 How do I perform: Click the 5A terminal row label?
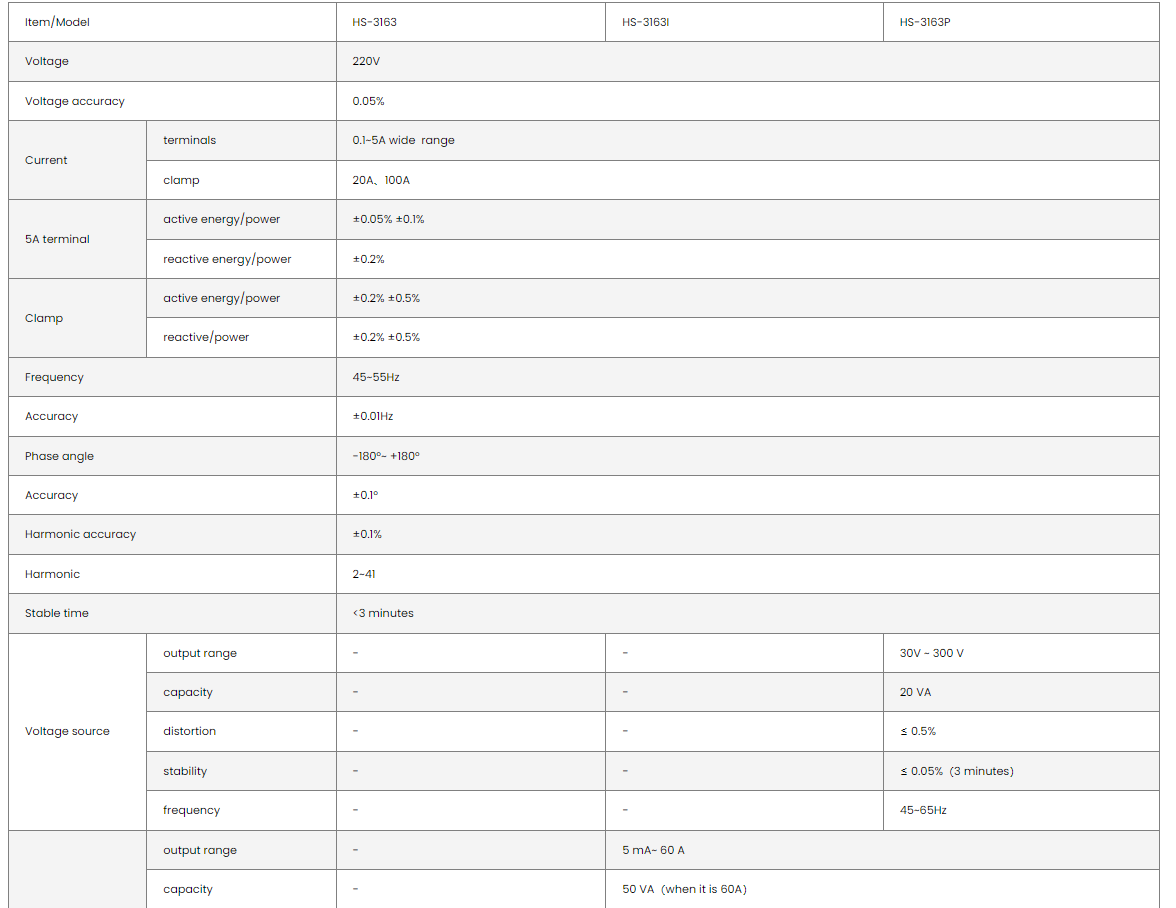(x=57, y=239)
